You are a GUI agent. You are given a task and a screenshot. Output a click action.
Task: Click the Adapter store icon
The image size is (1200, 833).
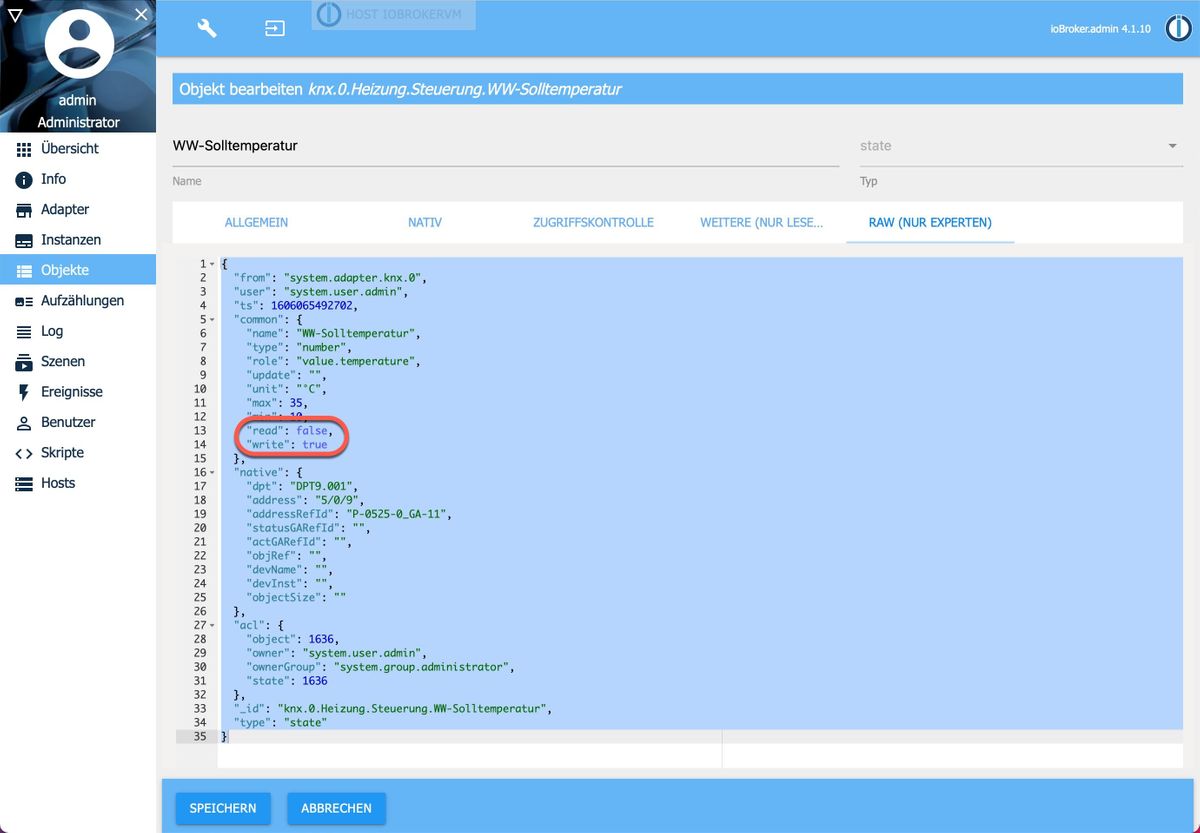24,210
